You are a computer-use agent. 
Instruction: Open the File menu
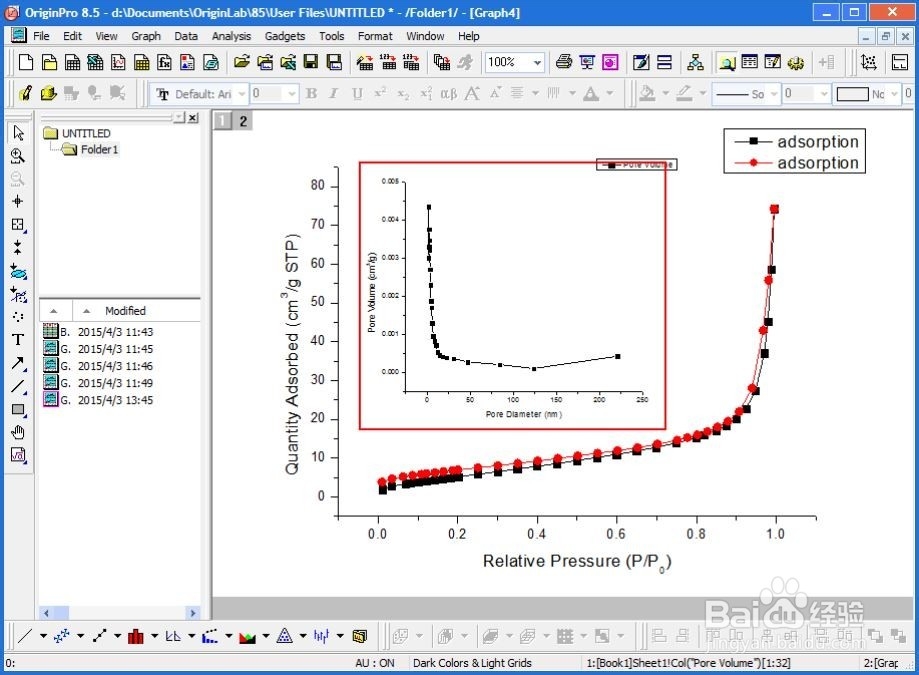tap(41, 36)
